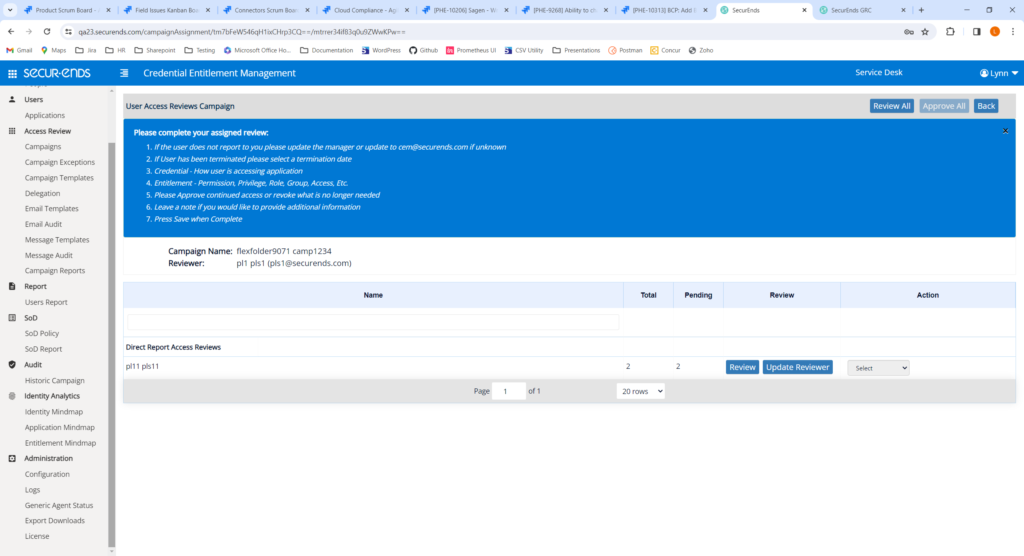This screenshot has width=1024, height=556.
Task: Open Chrome three-dot menu
Action: coord(1013,31)
